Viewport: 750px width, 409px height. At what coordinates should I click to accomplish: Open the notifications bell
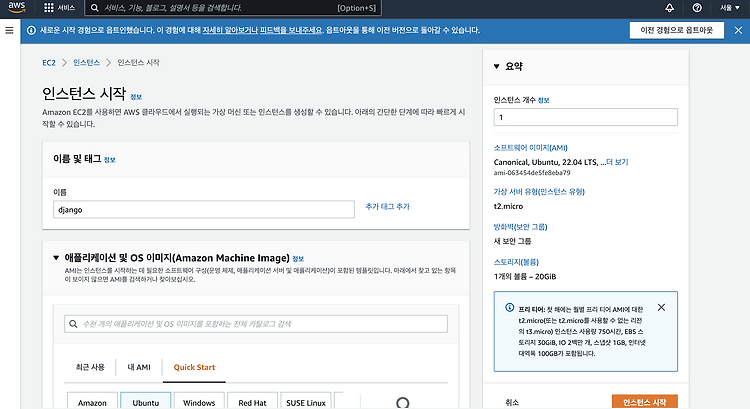(x=669, y=8)
